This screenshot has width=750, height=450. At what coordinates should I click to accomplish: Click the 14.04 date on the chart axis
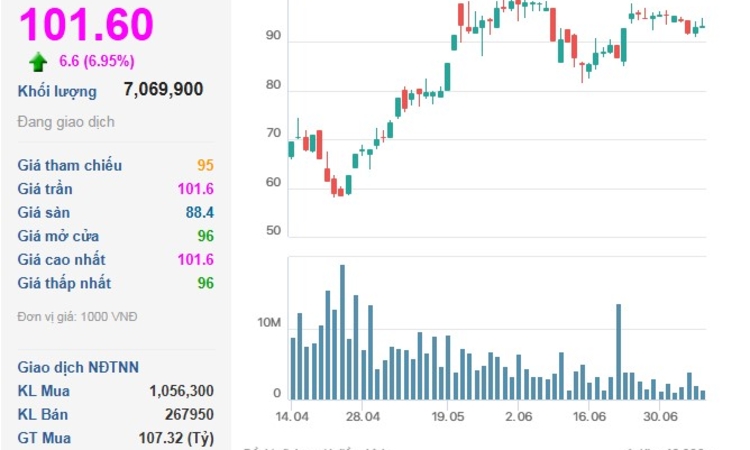pos(294,417)
